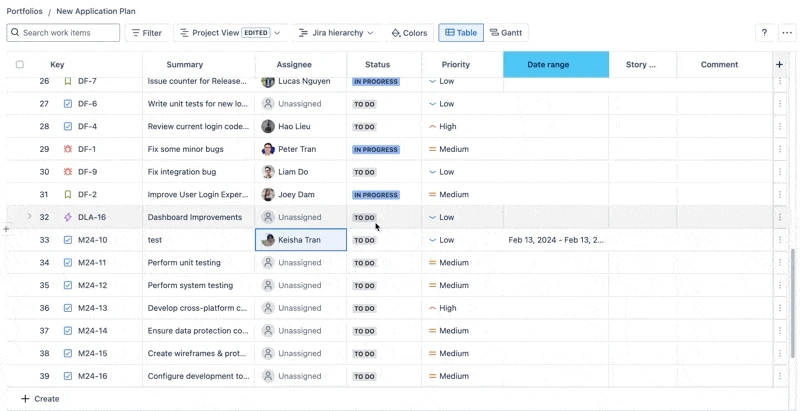Toggle the select all rows checkbox
This screenshot has height=411, width=800.
point(20,65)
